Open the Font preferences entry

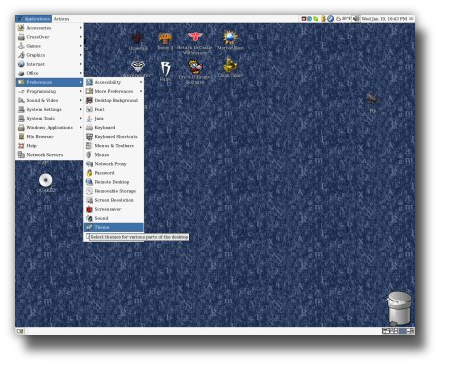coord(114,109)
